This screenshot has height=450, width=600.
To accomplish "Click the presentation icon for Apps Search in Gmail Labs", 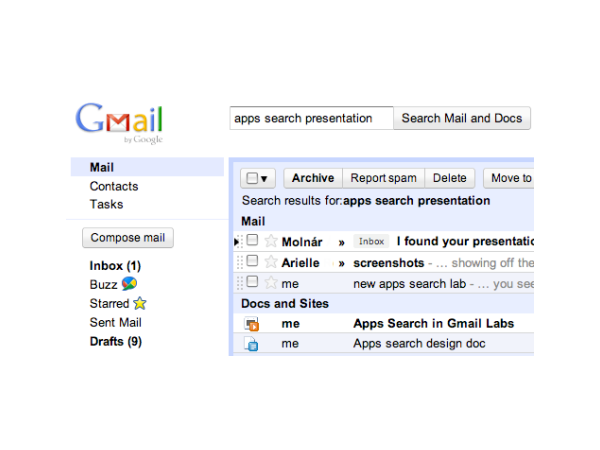I will [251, 324].
